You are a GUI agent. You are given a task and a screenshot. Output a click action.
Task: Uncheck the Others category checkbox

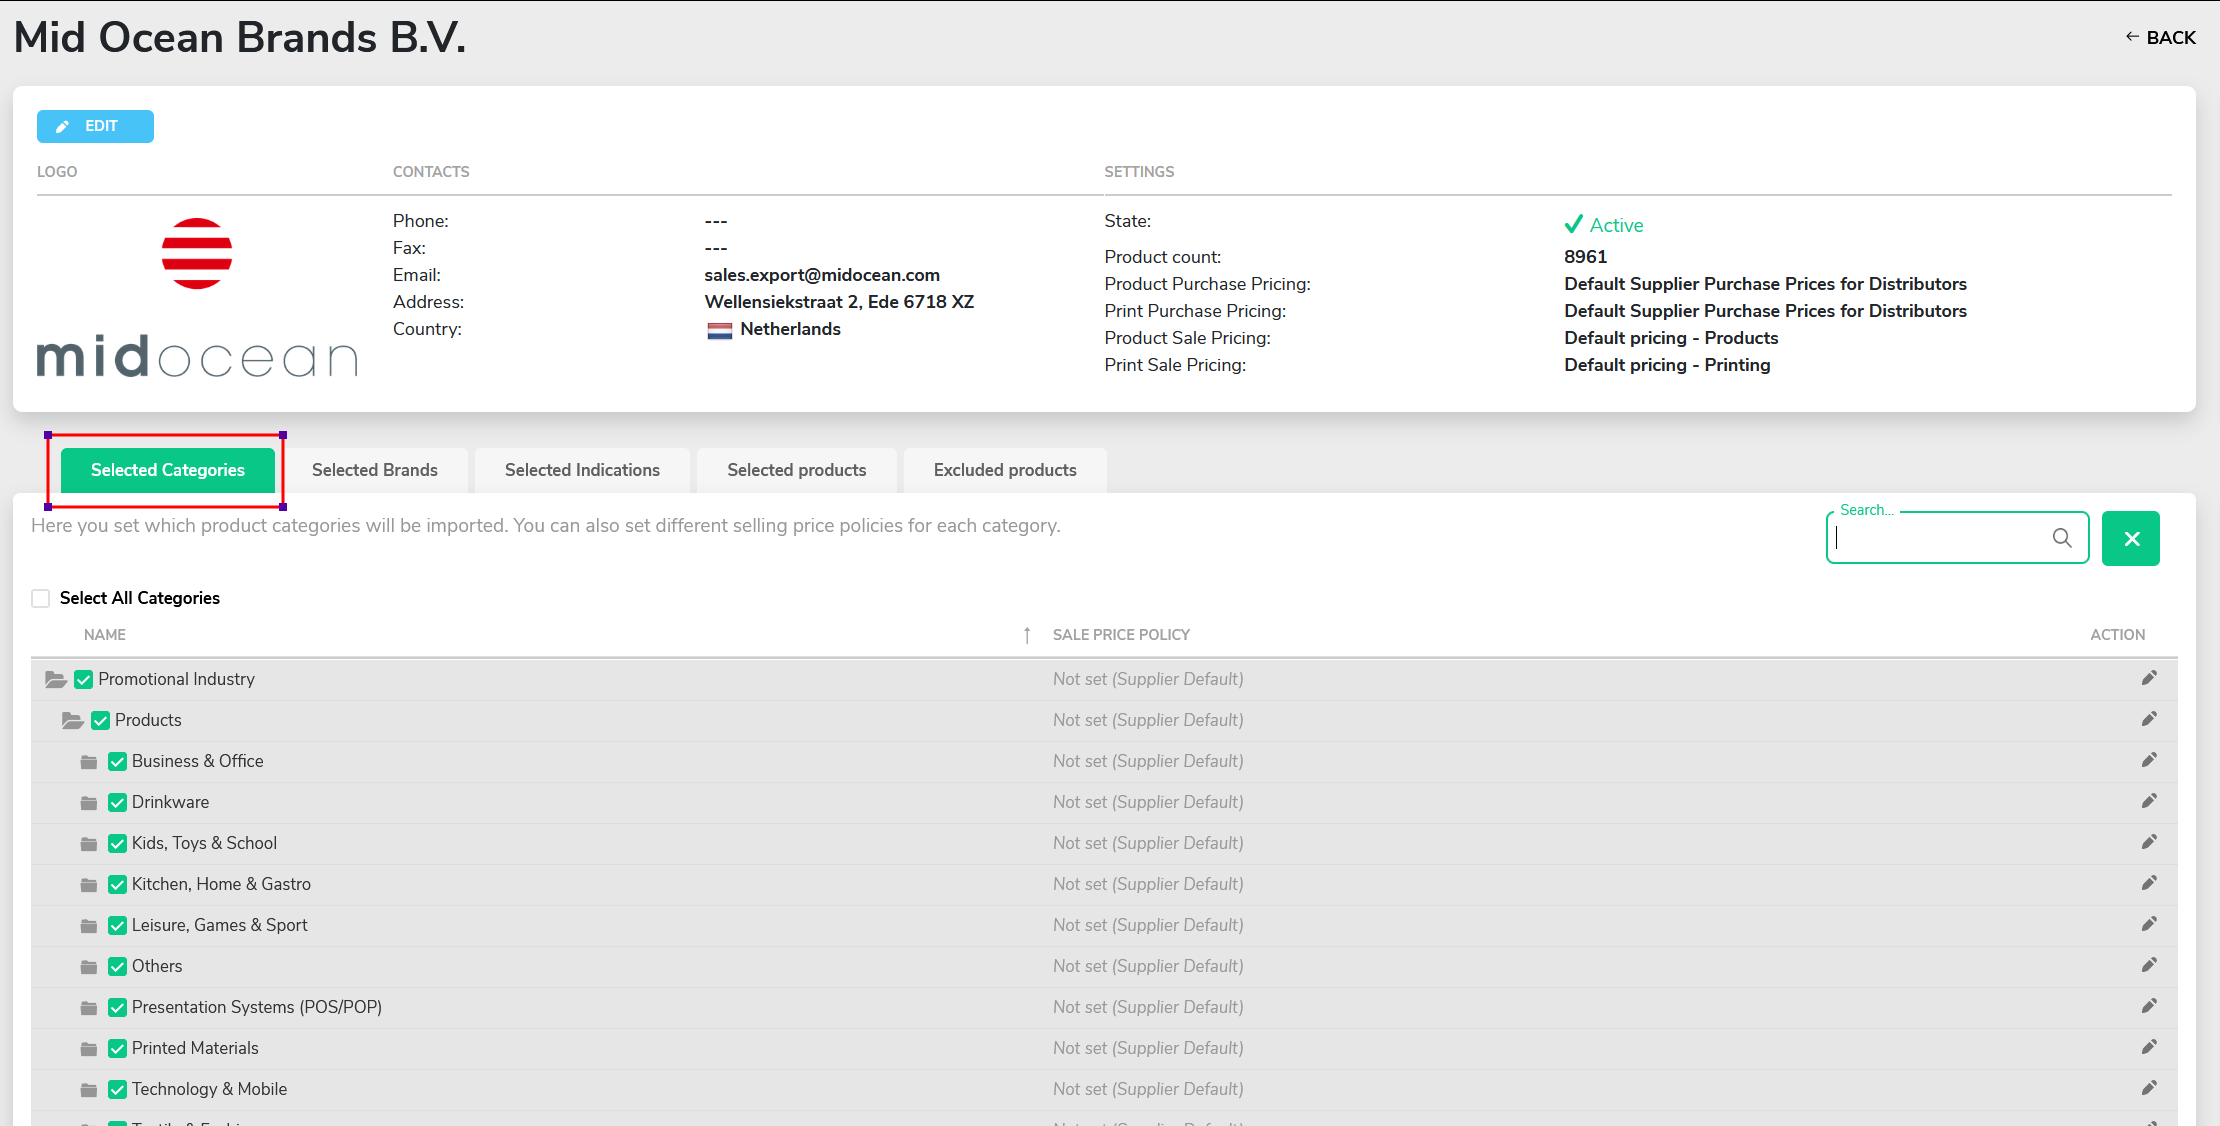pyautogui.click(x=118, y=967)
